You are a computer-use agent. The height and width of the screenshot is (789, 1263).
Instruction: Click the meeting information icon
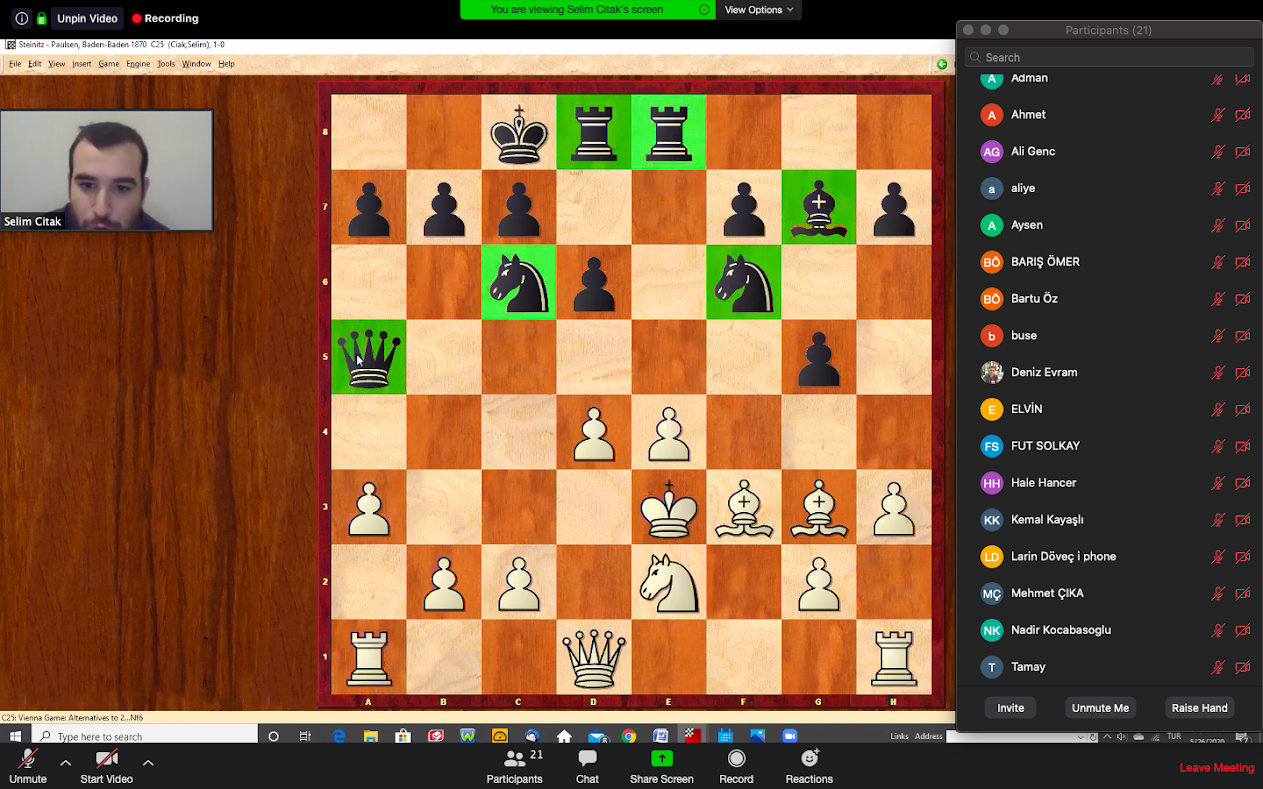tap(21, 18)
